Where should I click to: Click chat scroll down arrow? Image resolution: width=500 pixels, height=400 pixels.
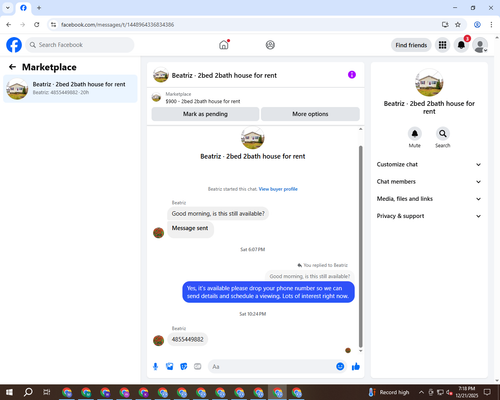point(360,351)
